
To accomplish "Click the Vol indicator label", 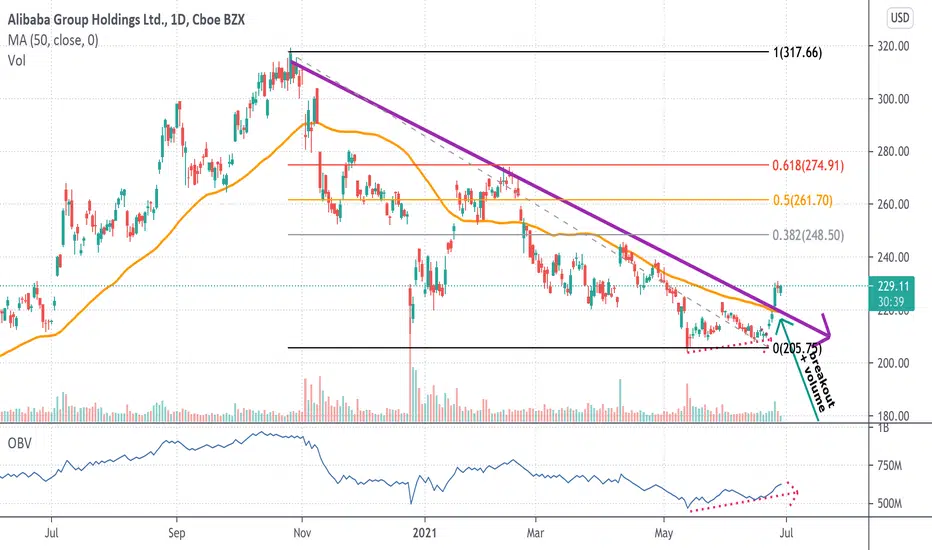I will click(x=17, y=60).
